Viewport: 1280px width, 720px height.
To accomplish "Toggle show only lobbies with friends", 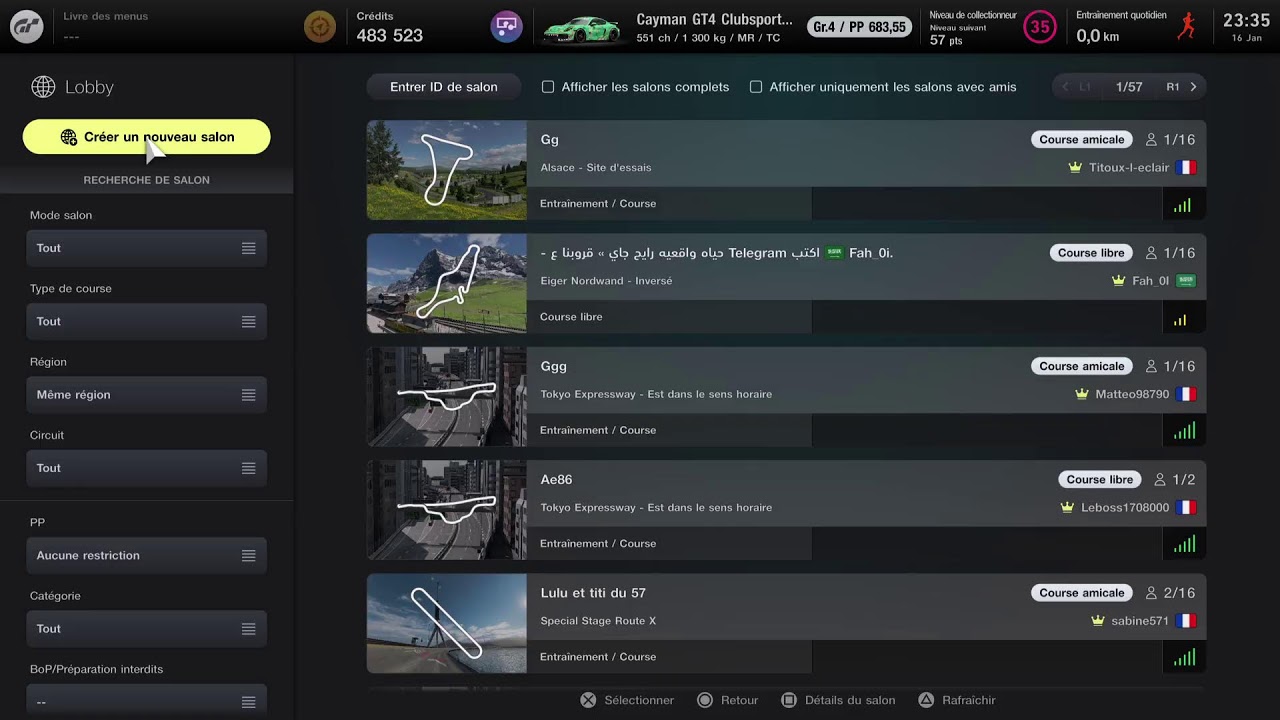I will (x=756, y=87).
